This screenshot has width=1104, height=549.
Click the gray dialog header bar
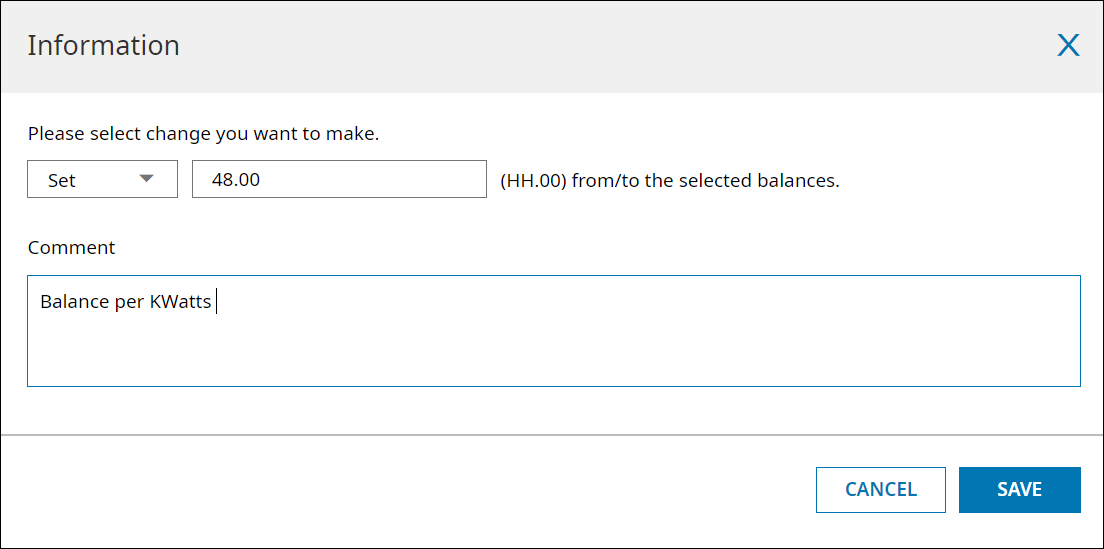pos(600,46)
